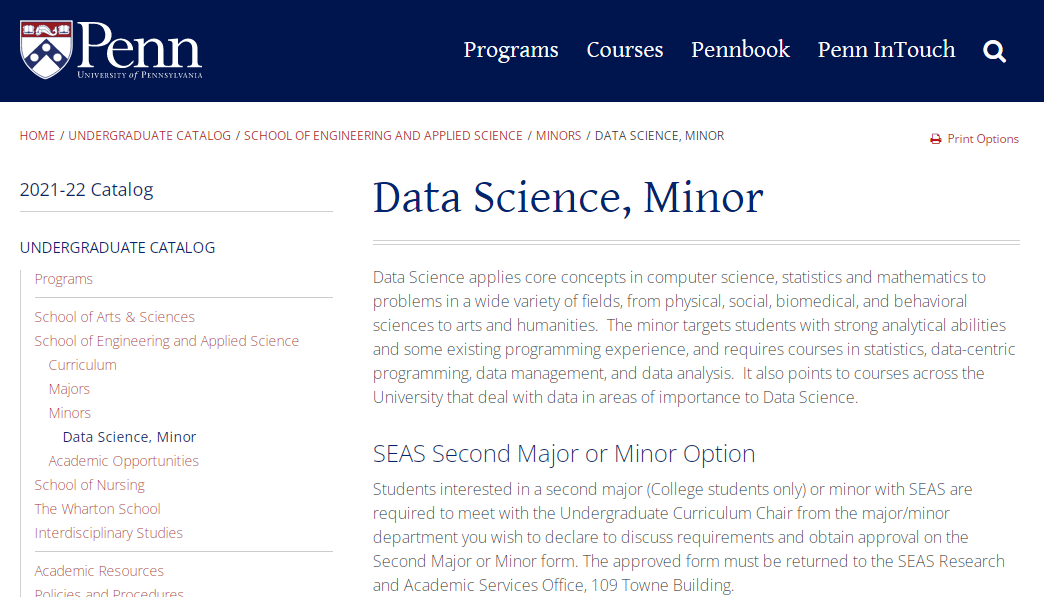This screenshot has height=597, width=1044.
Task: Go to The Wharton School sidebar link
Action: (98, 508)
